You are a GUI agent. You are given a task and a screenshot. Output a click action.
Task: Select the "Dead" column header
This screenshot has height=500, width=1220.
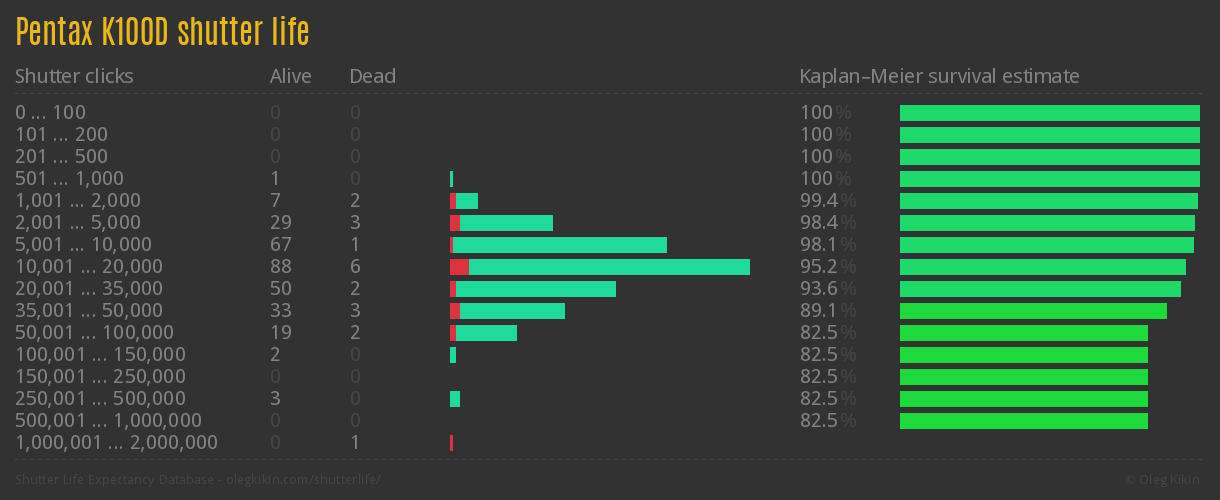(x=373, y=76)
